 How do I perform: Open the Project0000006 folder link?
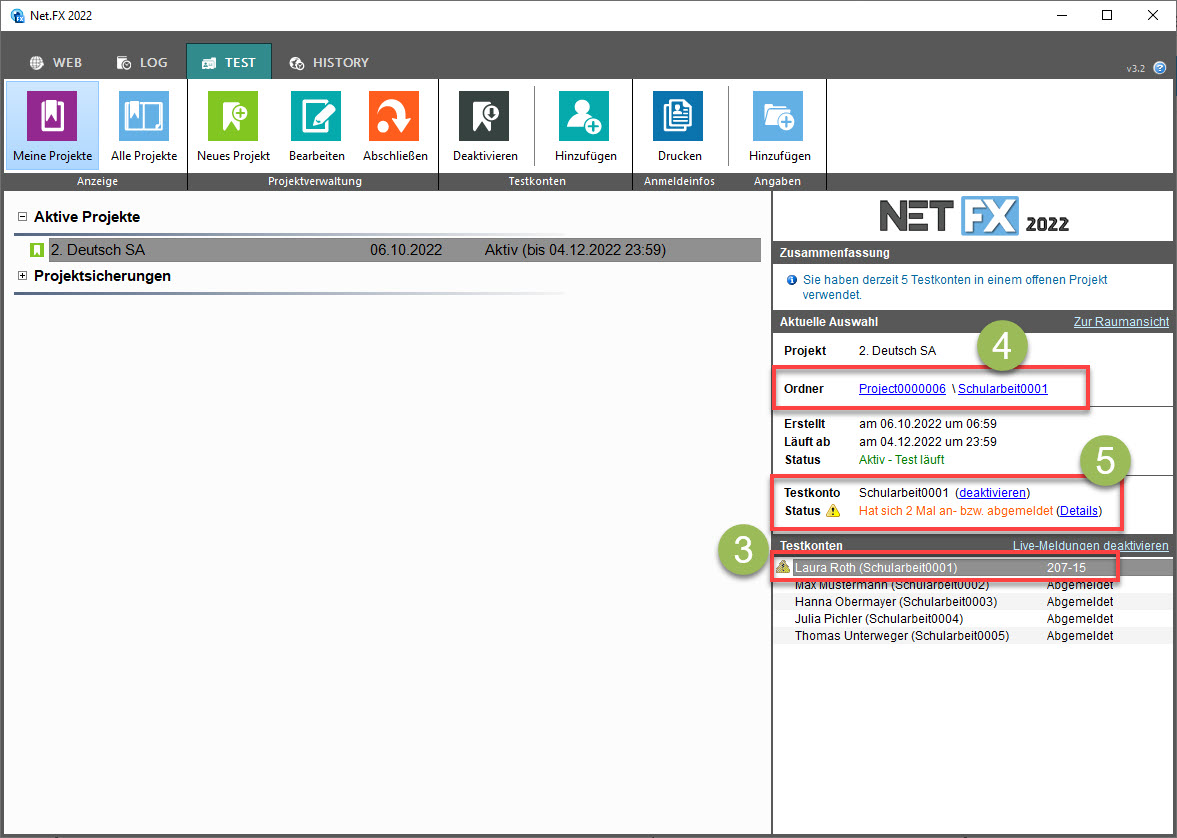click(902, 389)
